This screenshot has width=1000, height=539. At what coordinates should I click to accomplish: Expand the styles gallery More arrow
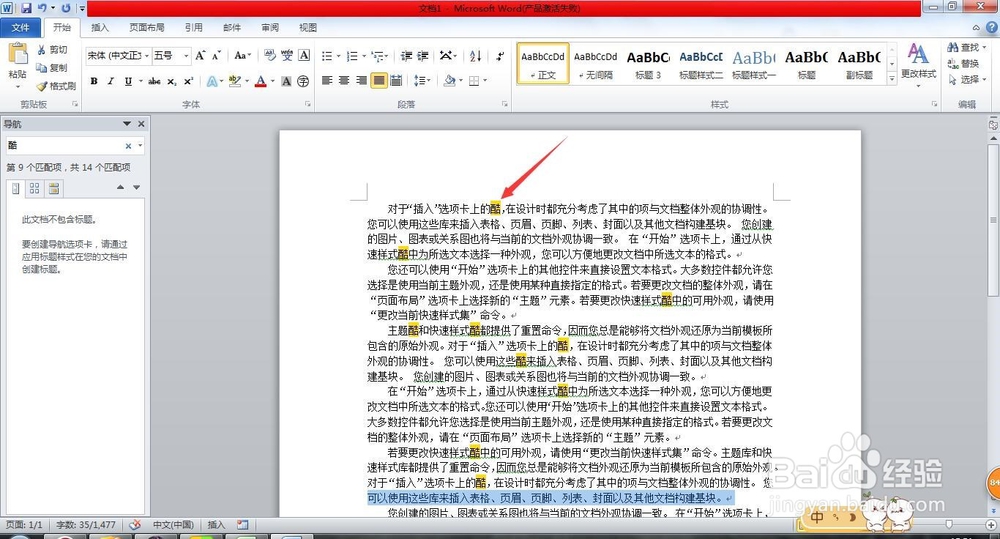(x=892, y=78)
